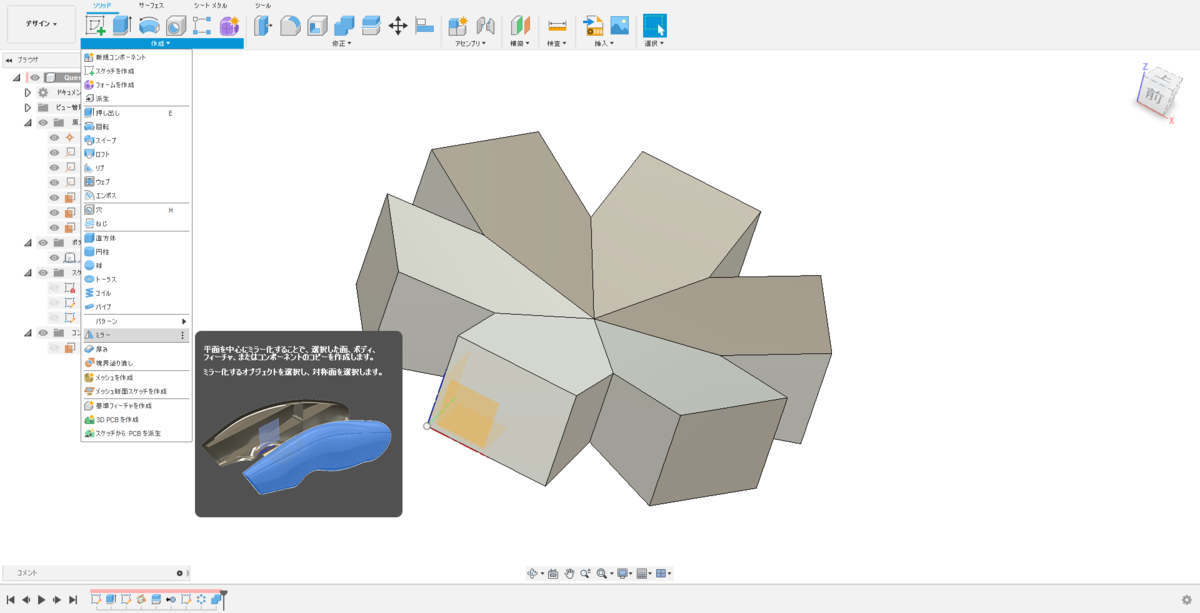This screenshot has height=613, width=1200.
Task: Expand the Named Views tree node
Action: coord(28,107)
